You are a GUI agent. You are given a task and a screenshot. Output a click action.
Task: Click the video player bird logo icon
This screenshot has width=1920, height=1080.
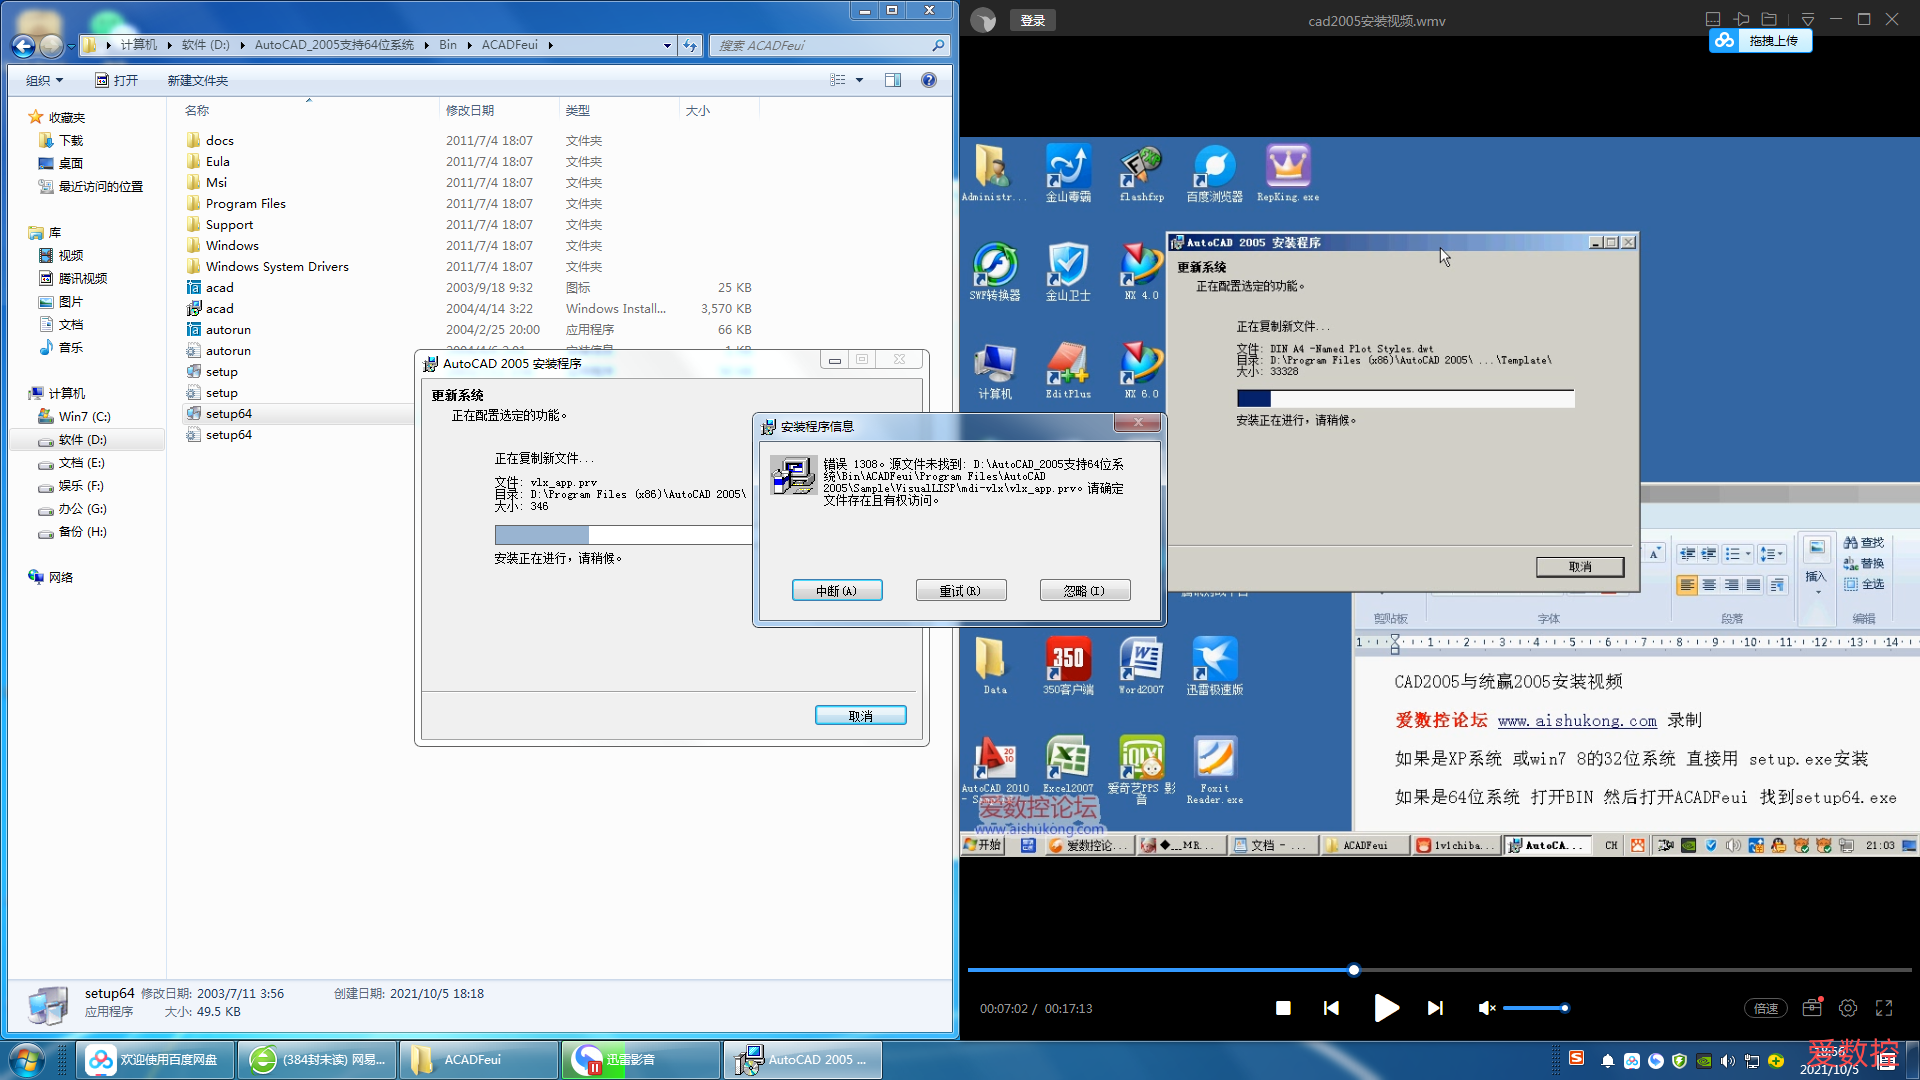[x=984, y=20]
